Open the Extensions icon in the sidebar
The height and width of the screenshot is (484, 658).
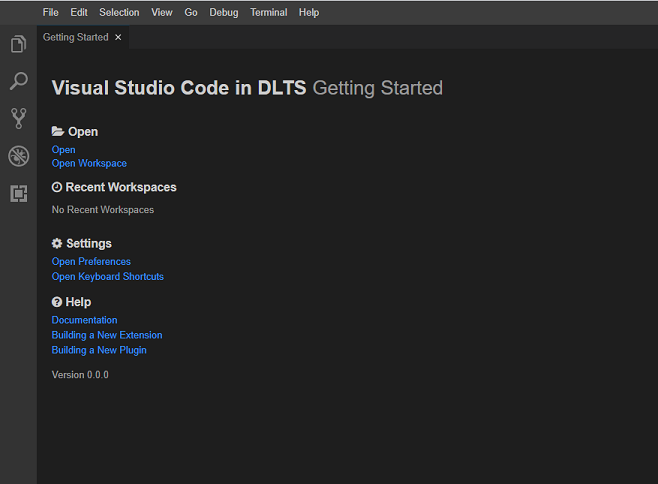(18, 194)
